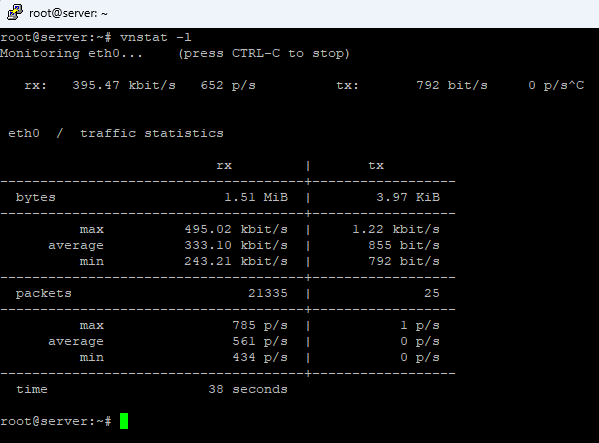Click 'Monitoring eth0...' line
Image resolution: width=599 pixels, height=443 pixels.
tap(71, 53)
